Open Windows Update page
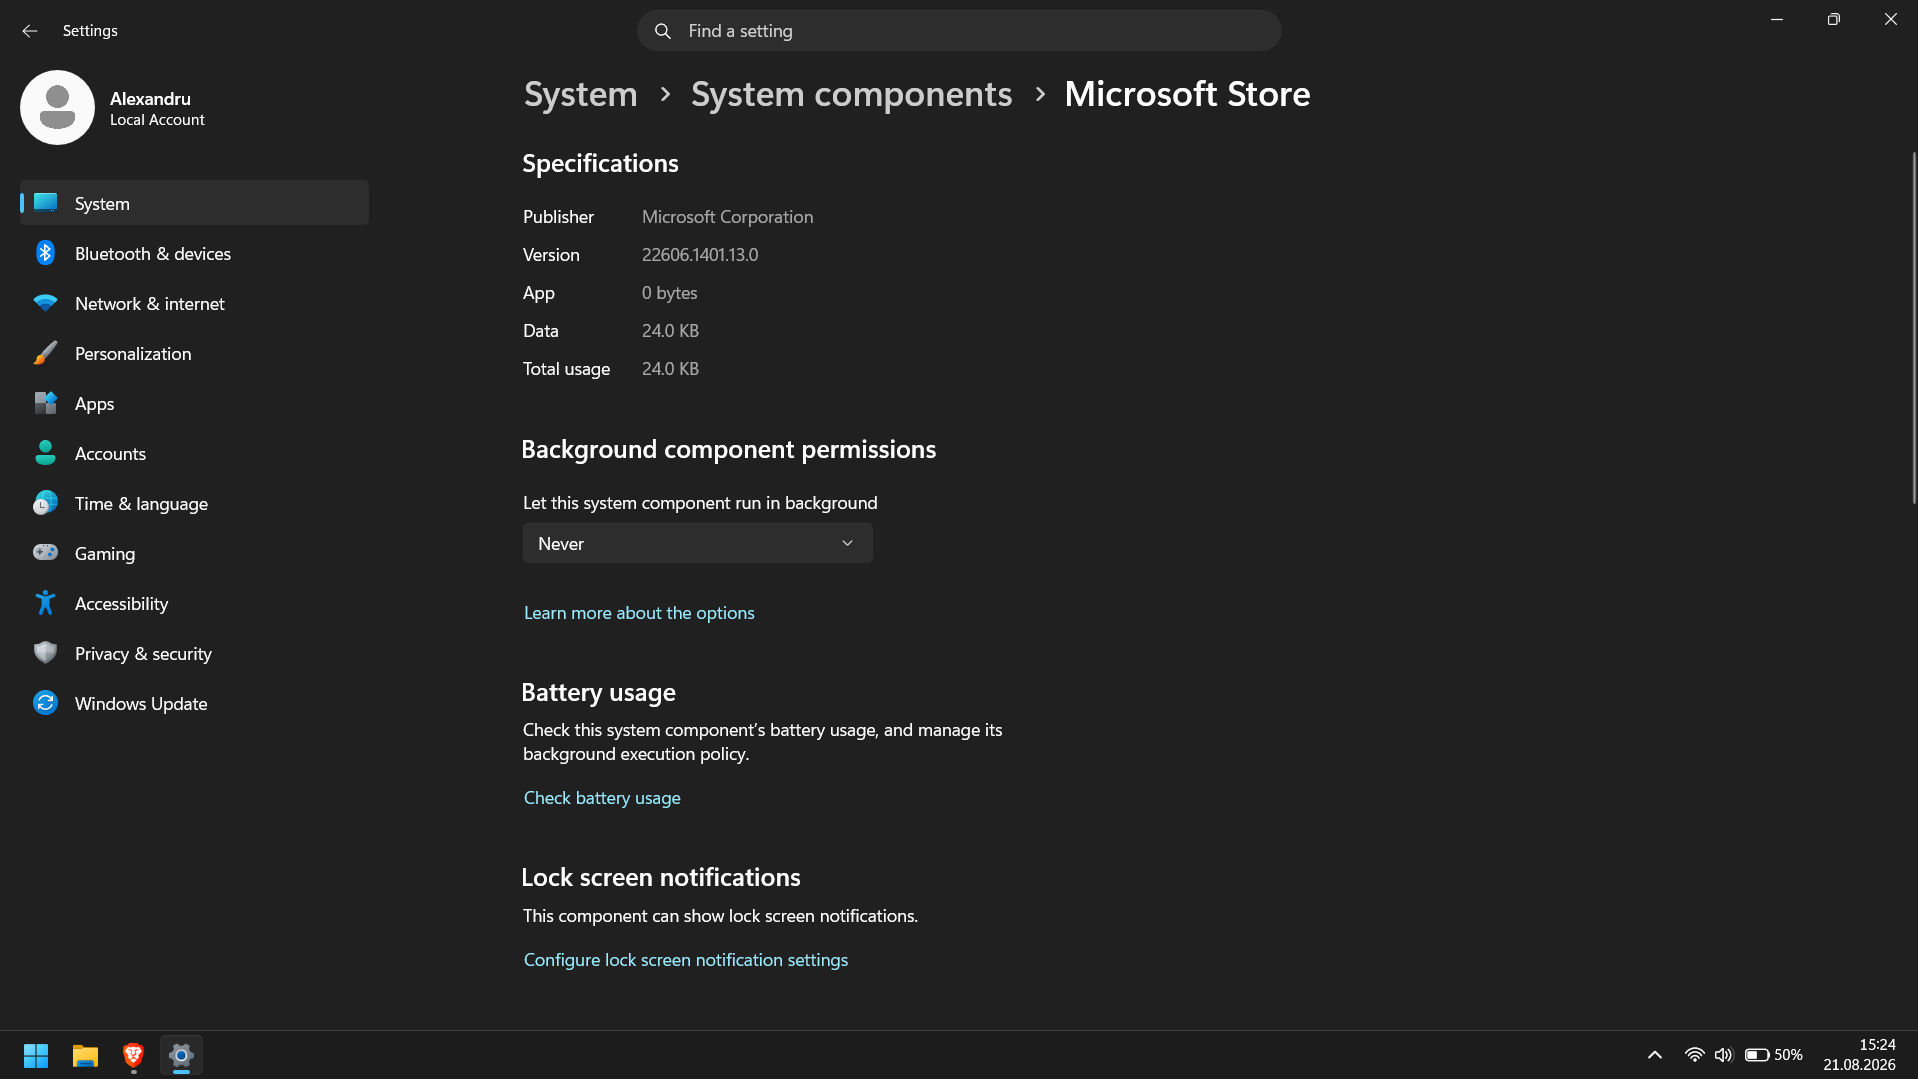Screen dimensions: 1918x1079 pyautogui.click(x=194, y=703)
